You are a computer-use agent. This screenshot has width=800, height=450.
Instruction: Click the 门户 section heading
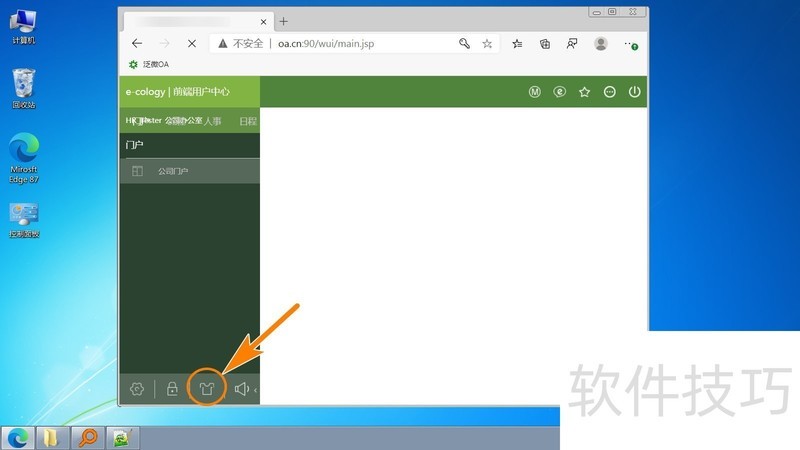(x=134, y=145)
